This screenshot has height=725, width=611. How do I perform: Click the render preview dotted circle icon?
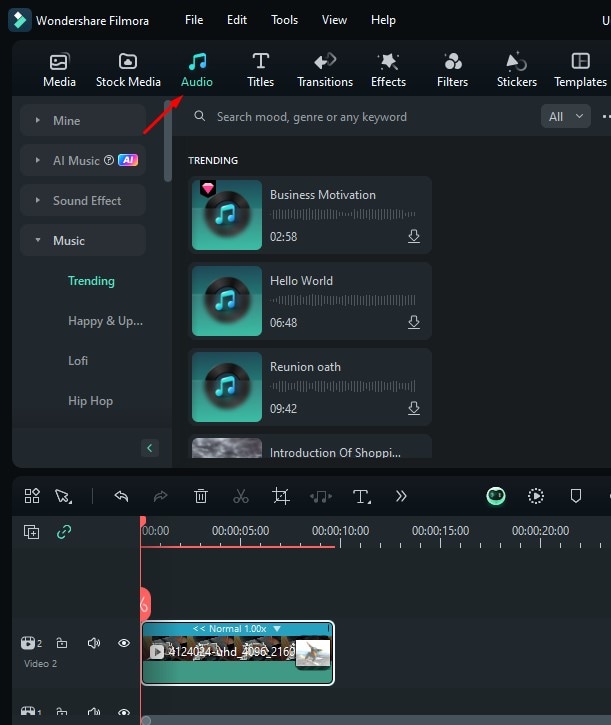(x=536, y=496)
